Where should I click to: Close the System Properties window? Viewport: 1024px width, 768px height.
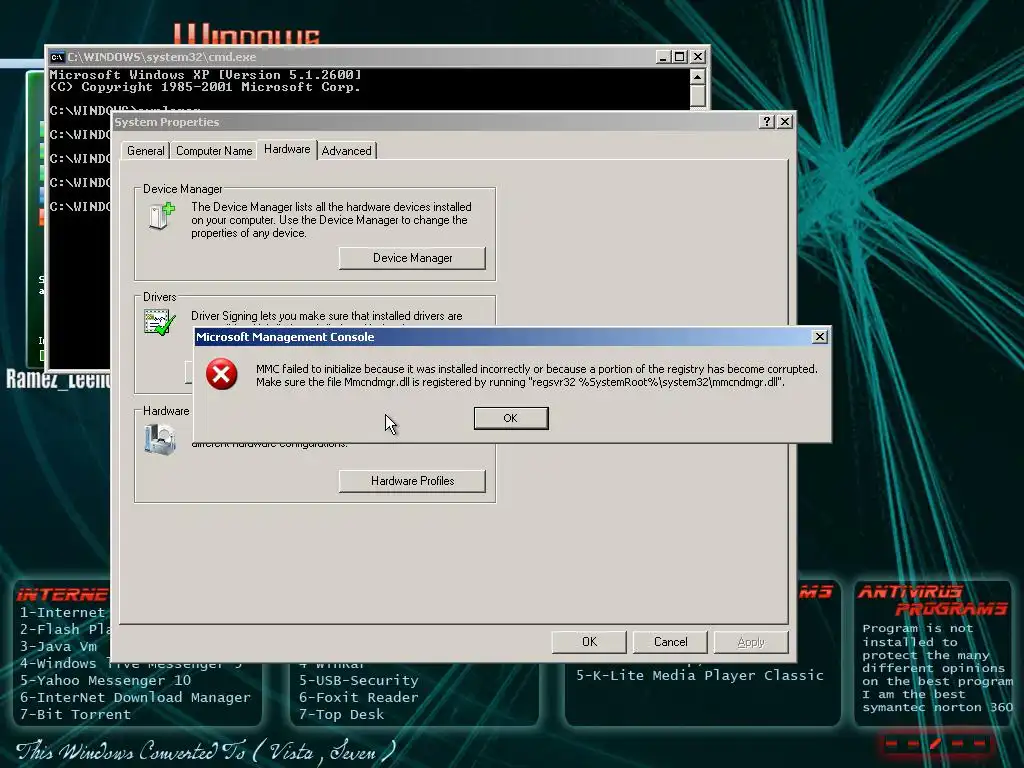(785, 121)
